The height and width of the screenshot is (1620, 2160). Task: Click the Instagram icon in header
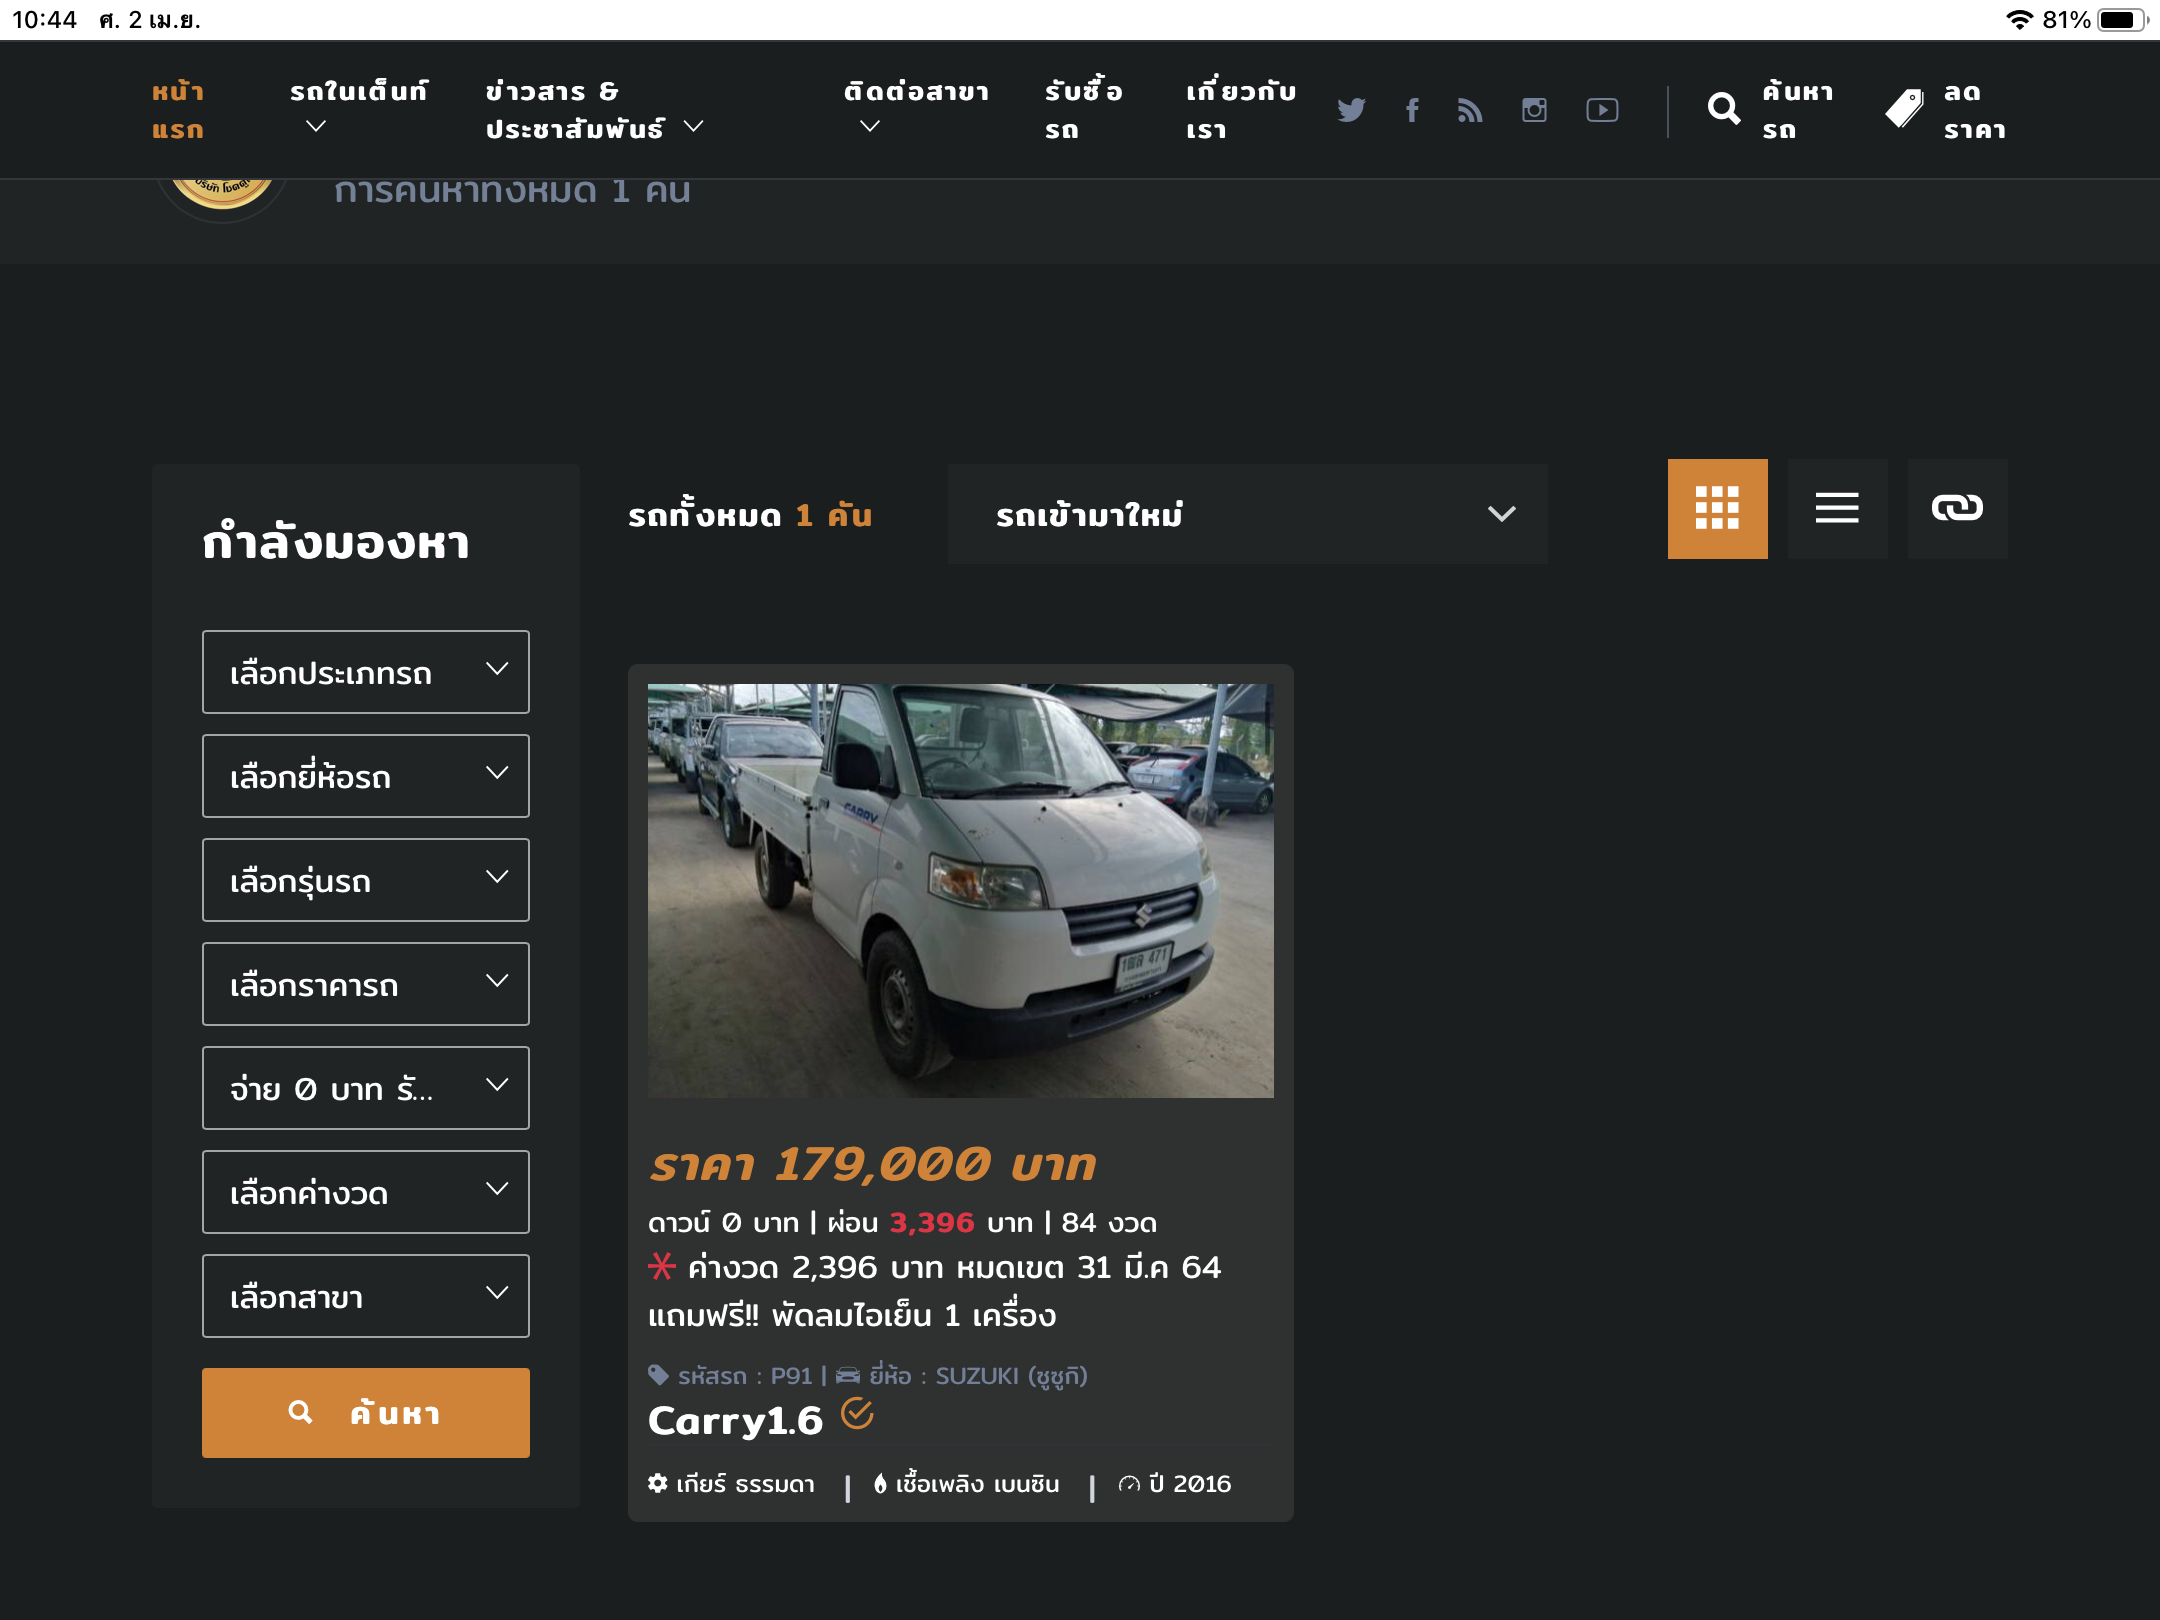click(x=1534, y=110)
